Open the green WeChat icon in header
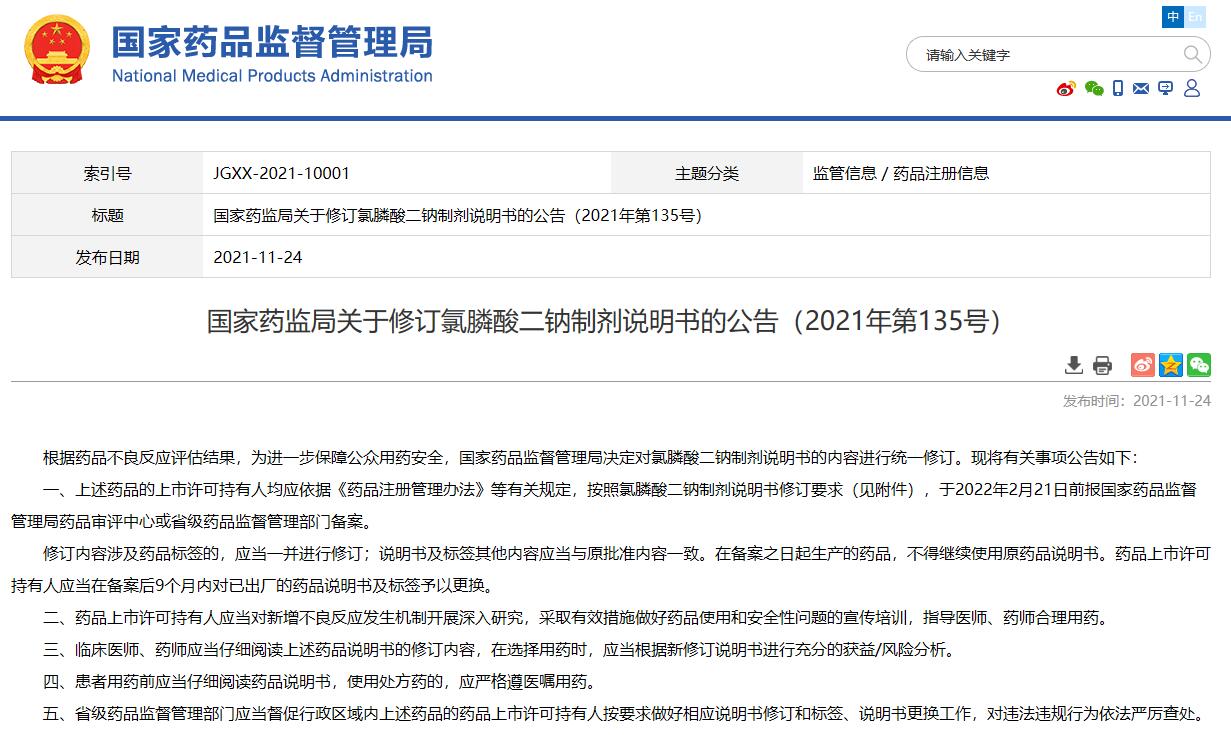 (1094, 89)
